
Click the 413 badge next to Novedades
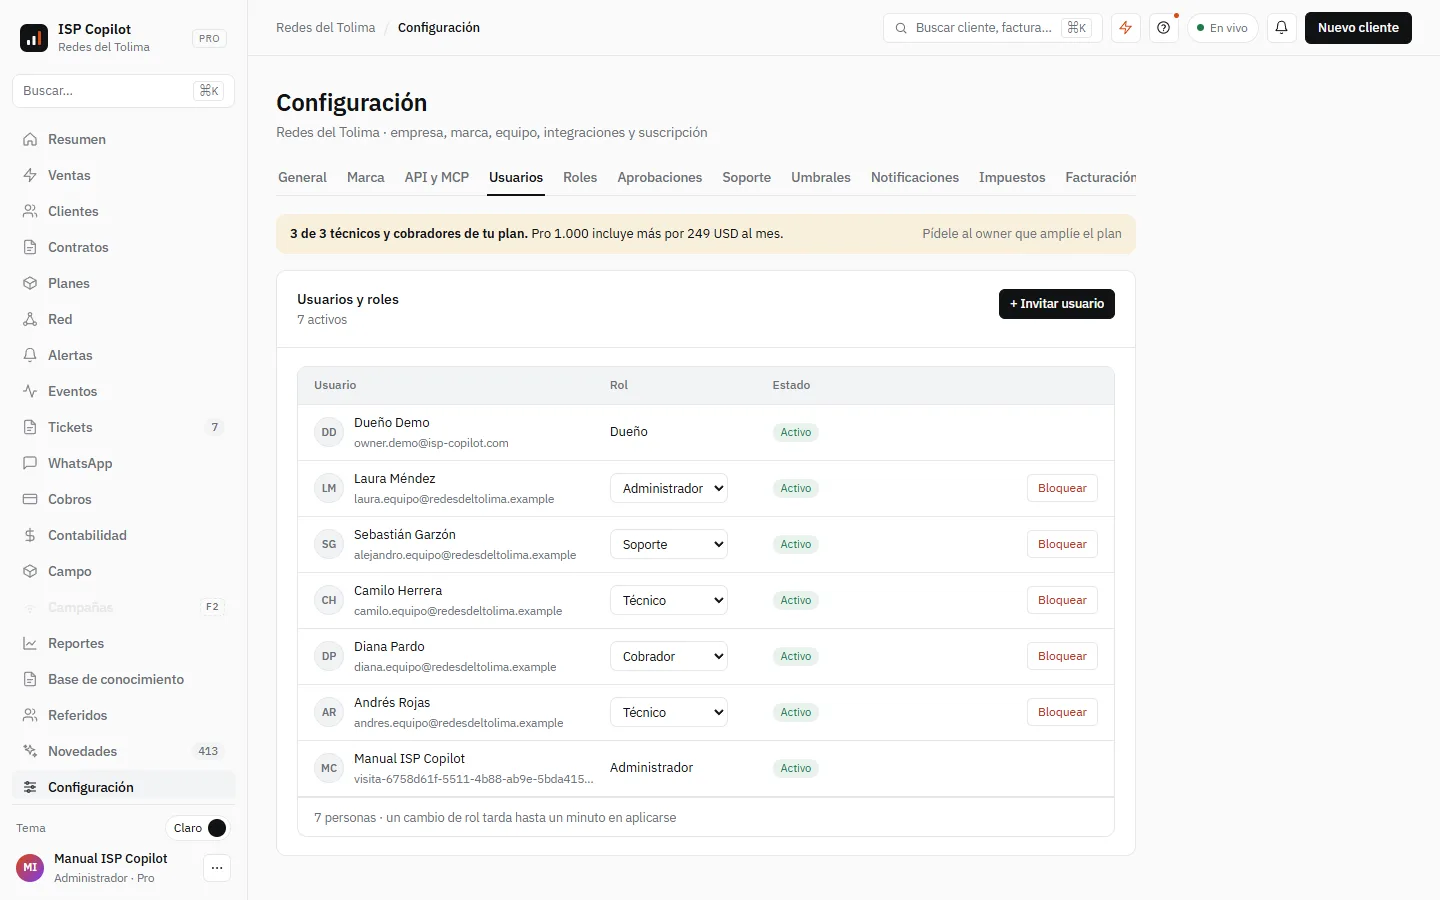coord(208,751)
